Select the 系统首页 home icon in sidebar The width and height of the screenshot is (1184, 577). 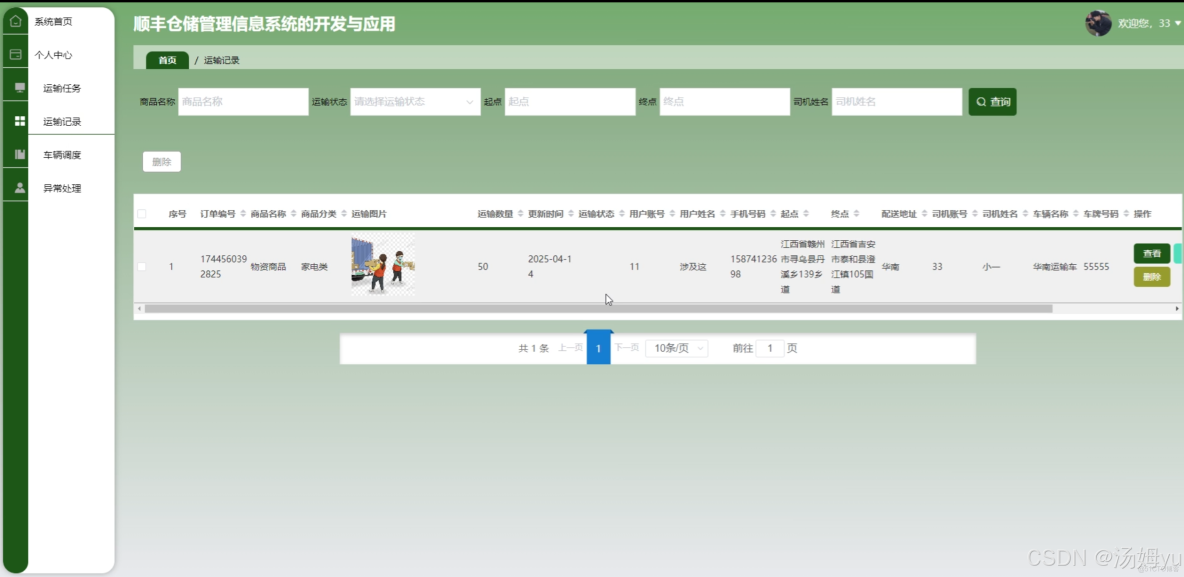tap(14, 20)
